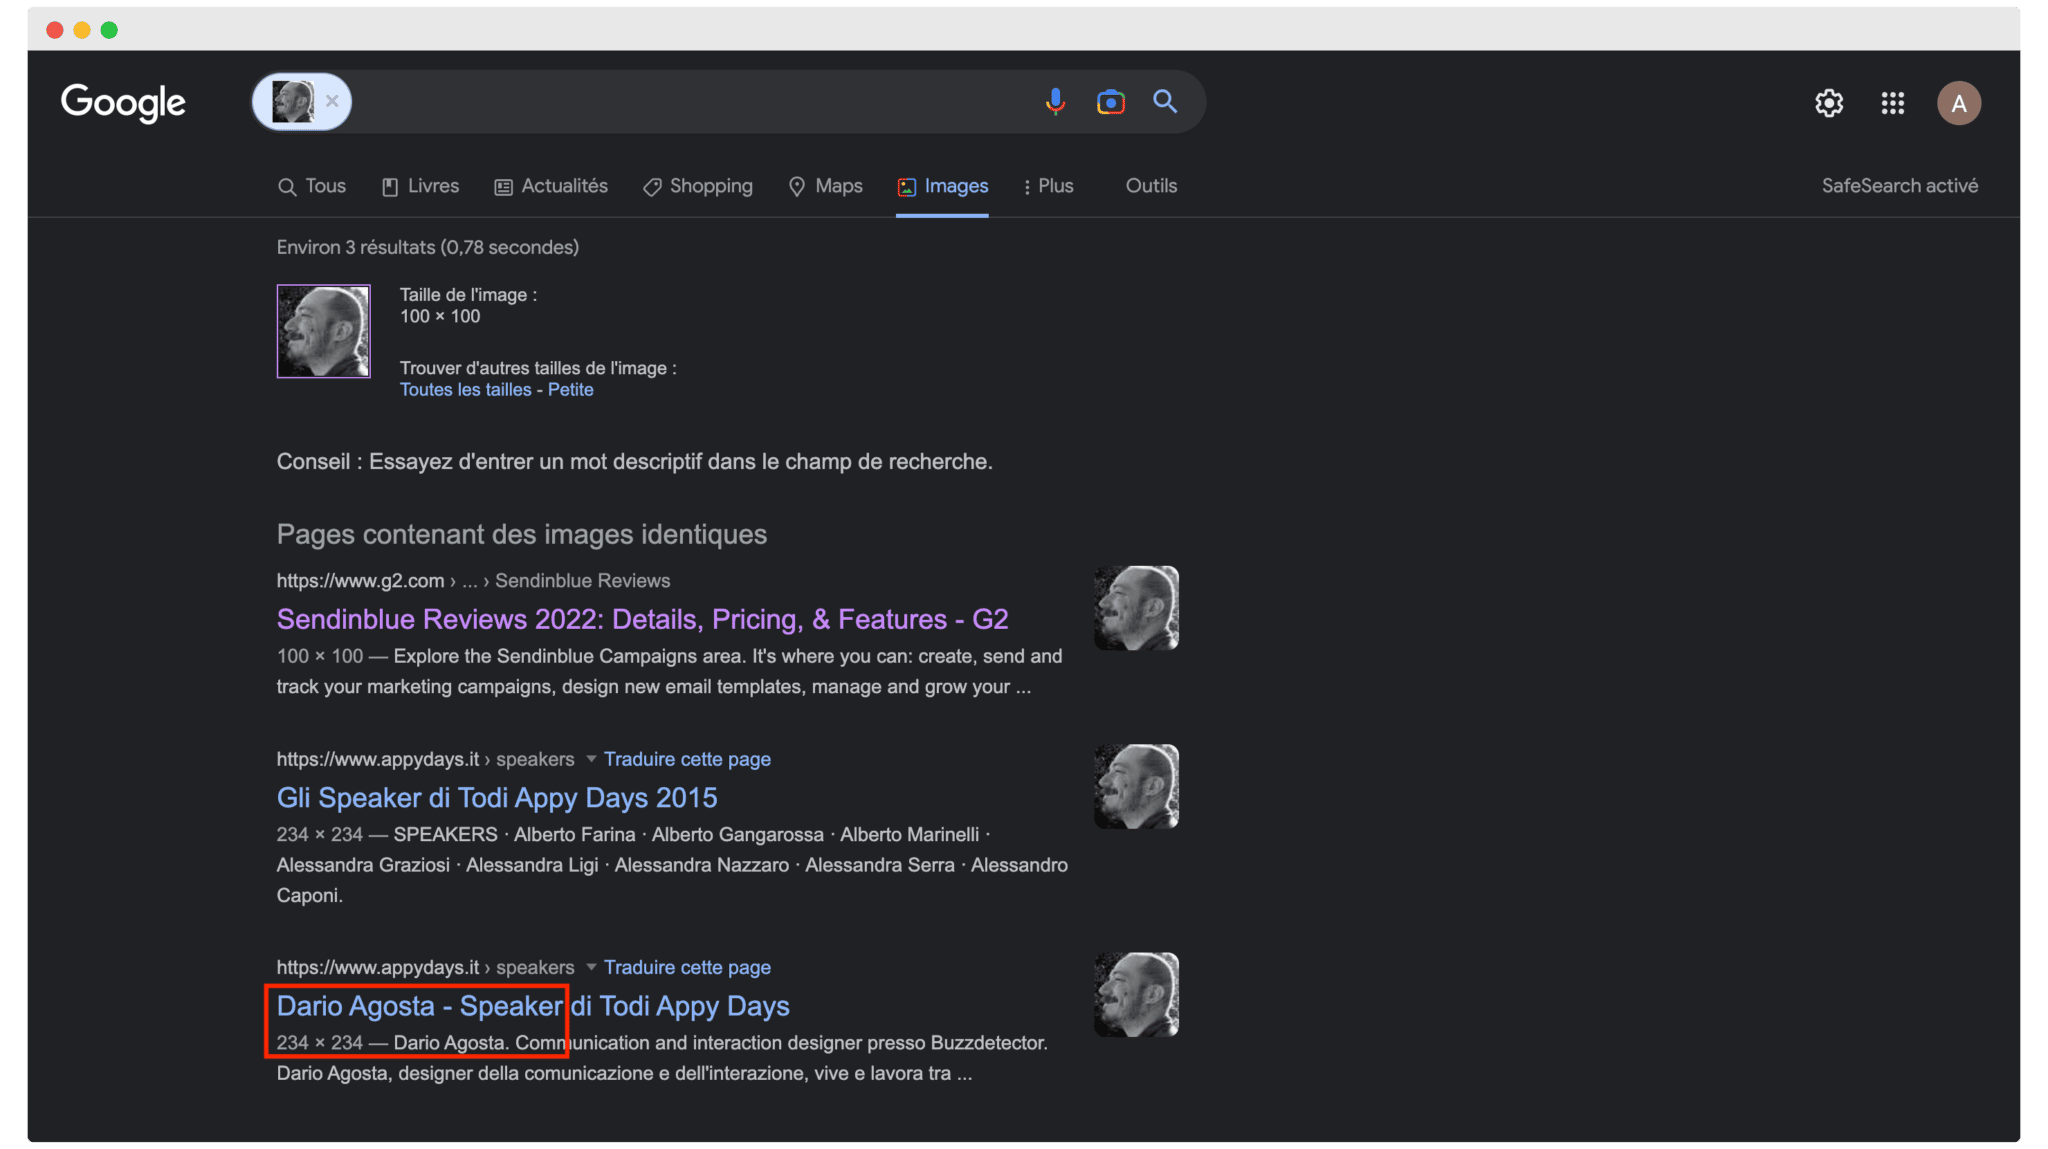This screenshot has width=2048, height=1149.
Task: Translate the Dario Agosta result page
Action: click(x=687, y=967)
